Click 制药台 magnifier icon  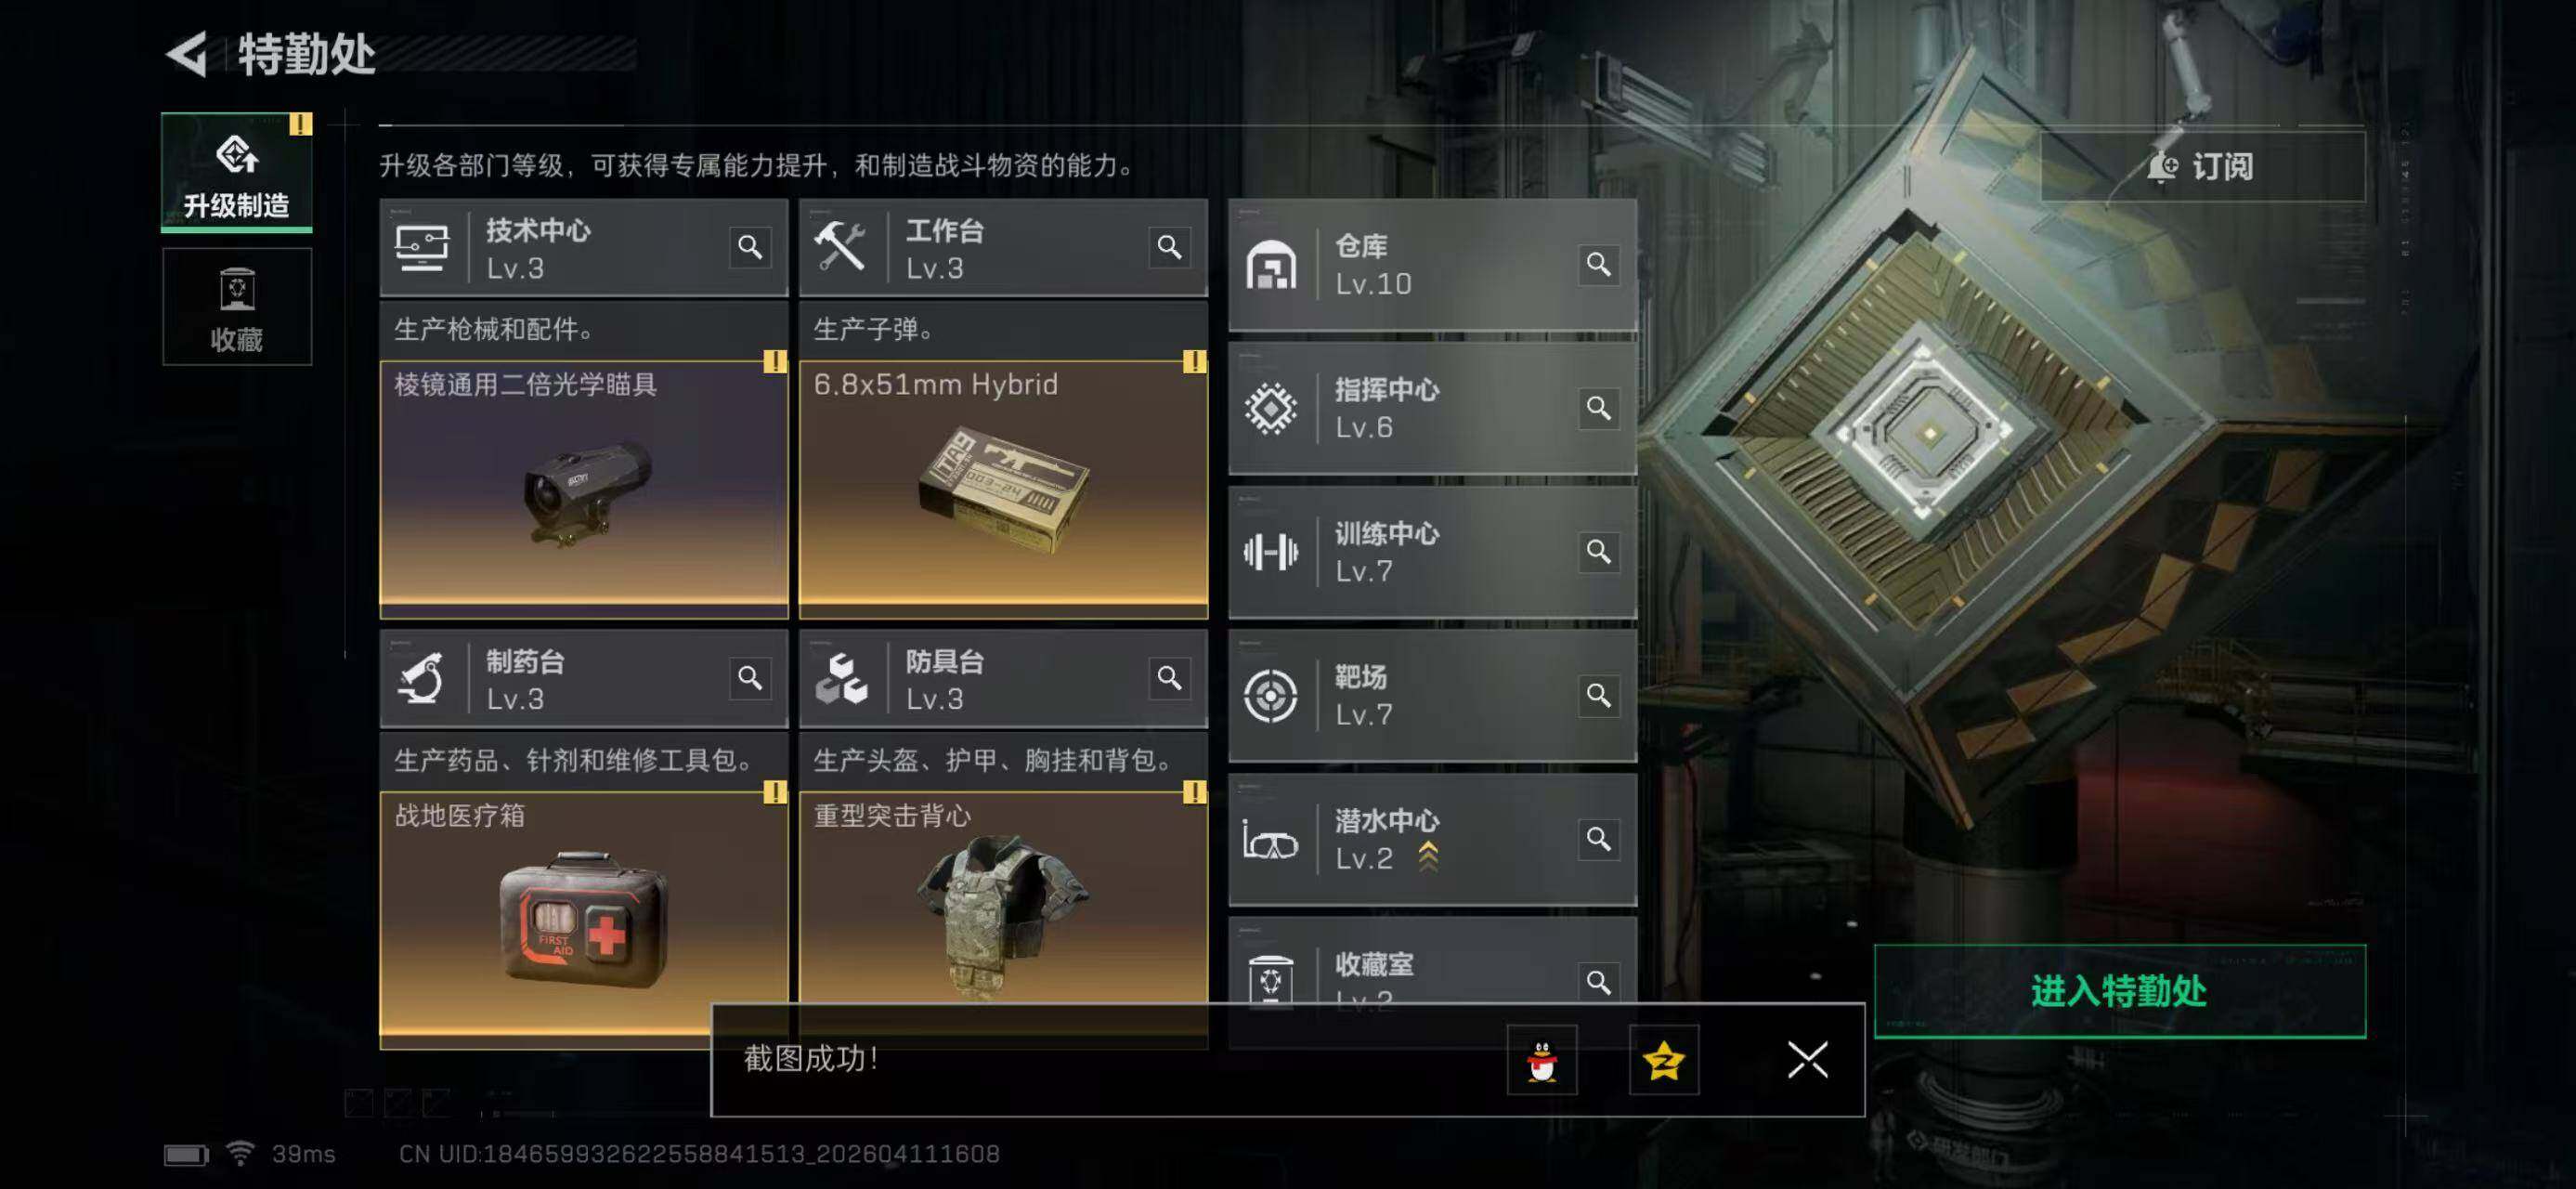[750, 678]
